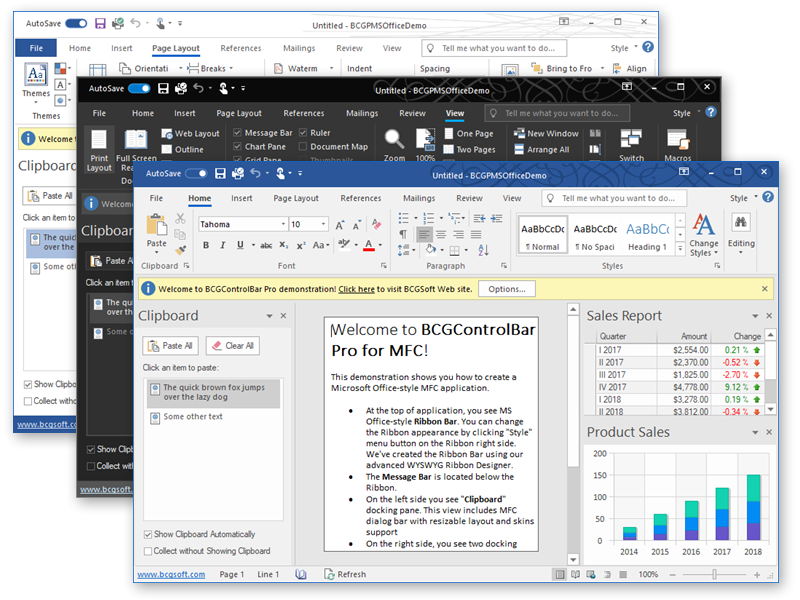800x600 pixels.
Task: Toggle Show Clipboard Automatically checkbox
Action: [146, 533]
